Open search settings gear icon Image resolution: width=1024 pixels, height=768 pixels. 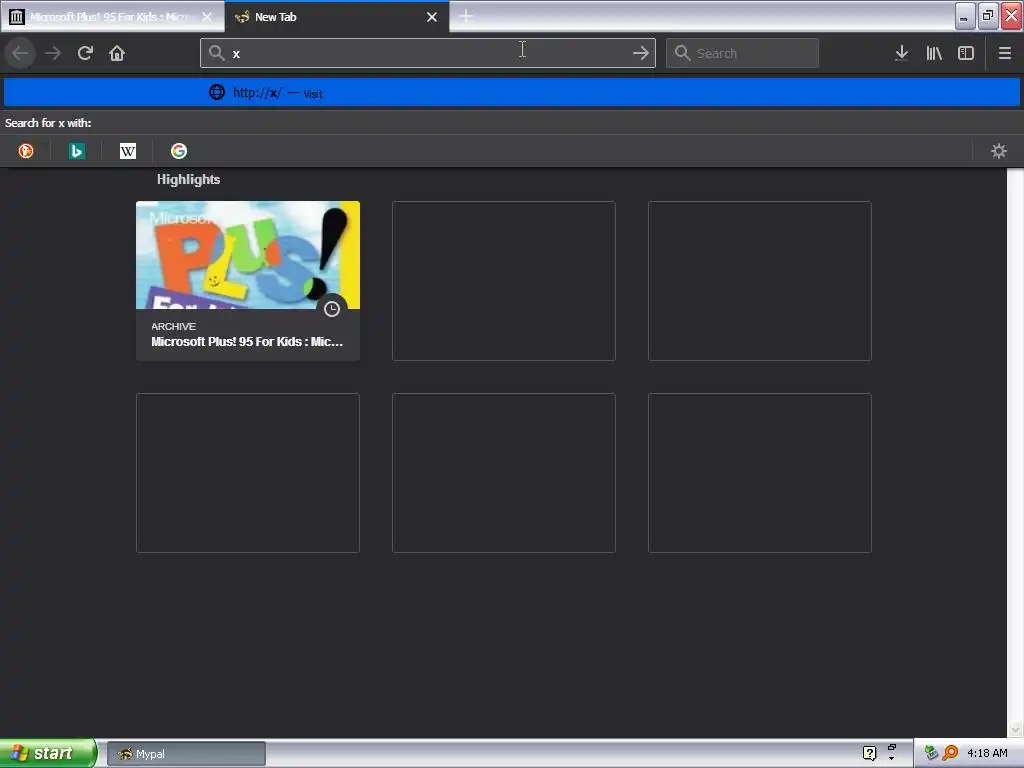pyautogui.click(x=999, y=152)
